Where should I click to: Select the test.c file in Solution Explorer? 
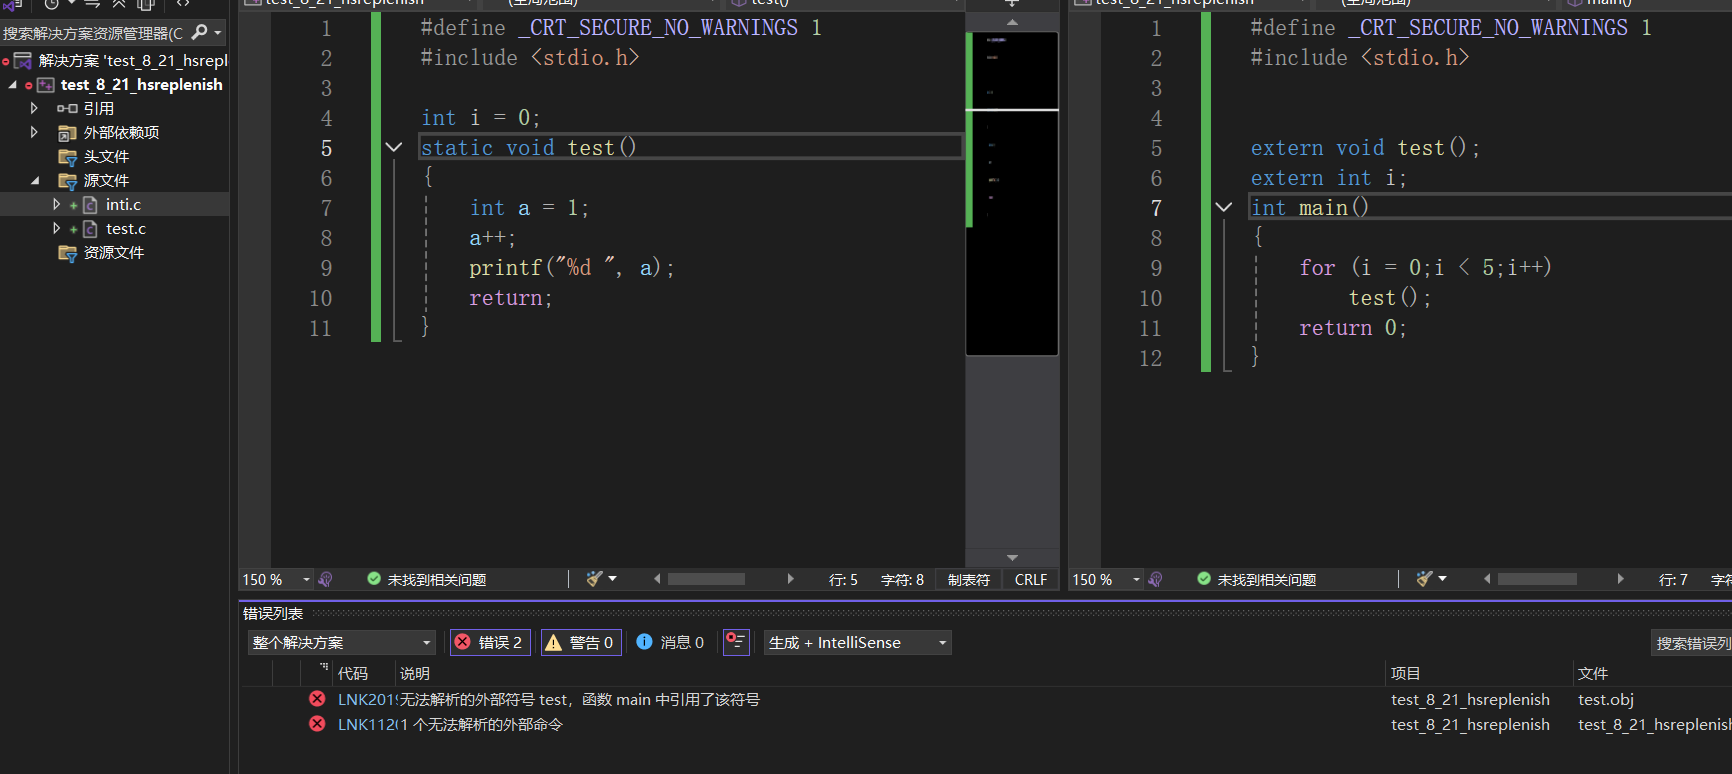(x=126, y=229)
